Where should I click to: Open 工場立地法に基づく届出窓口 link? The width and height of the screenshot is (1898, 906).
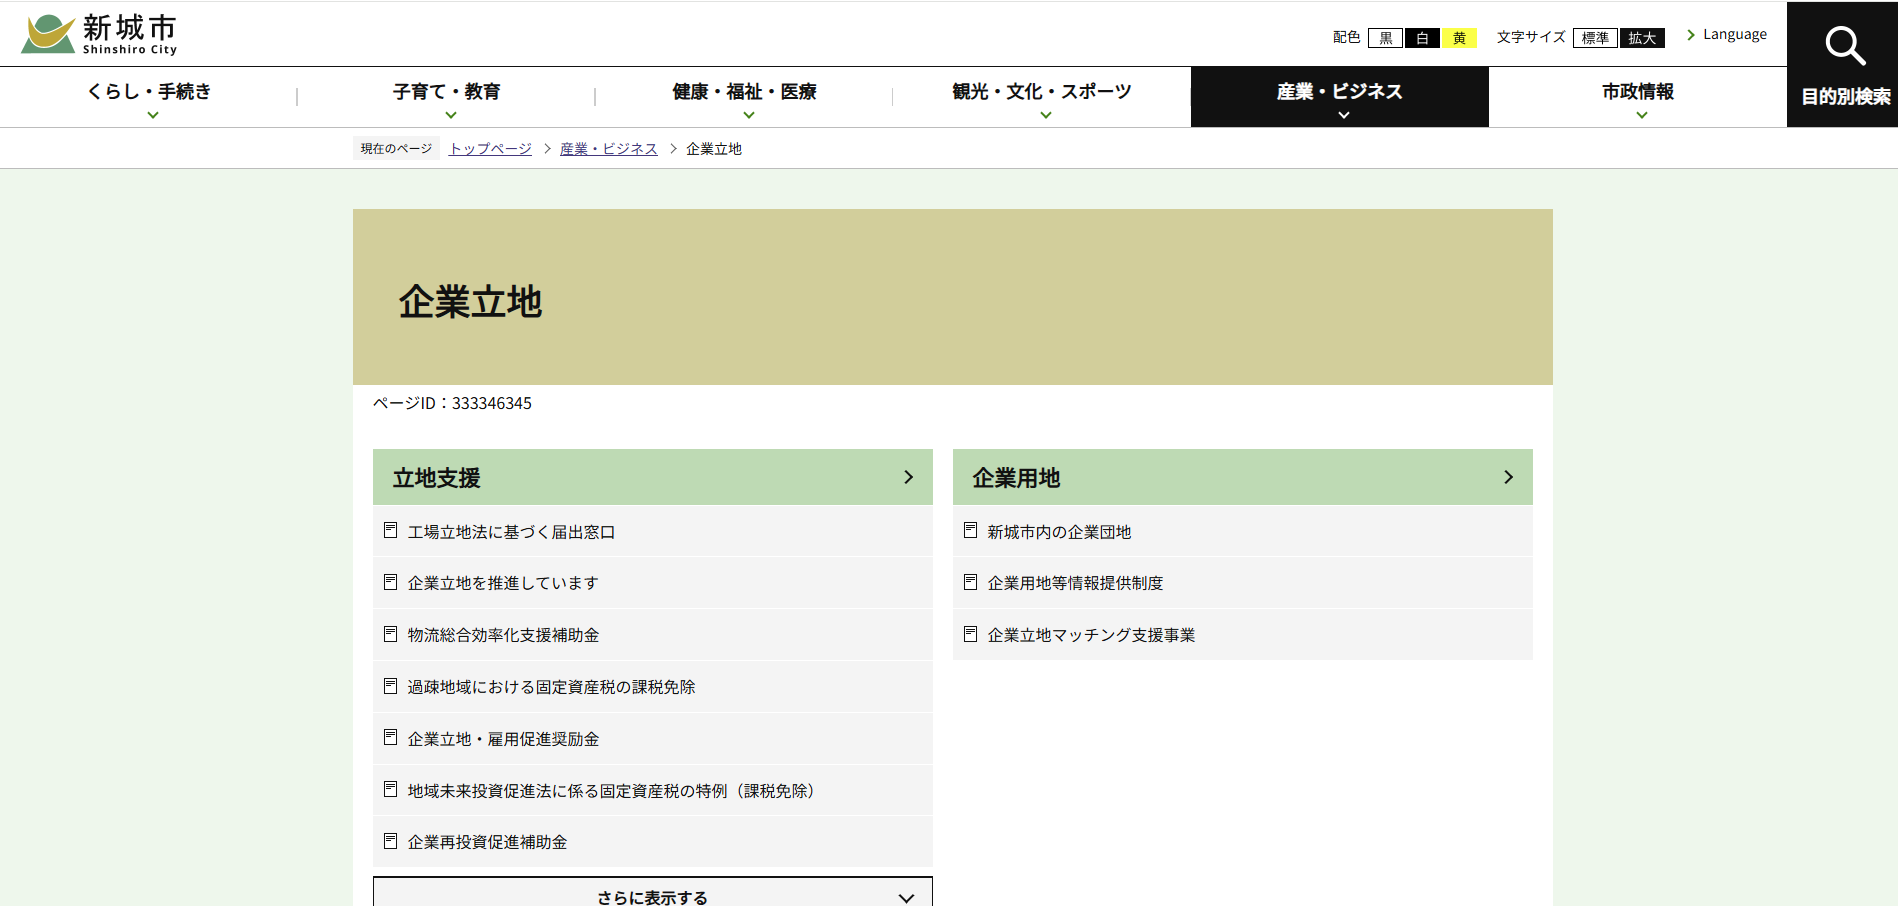(511, 532)
